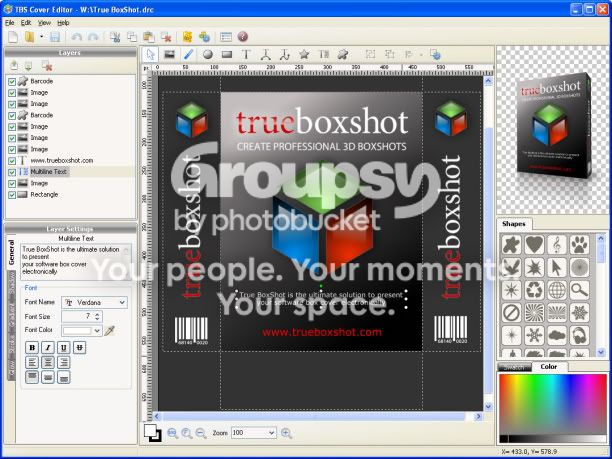The image size is (612, 459).
Task: Open the Help menu
Action: point(63,23)
